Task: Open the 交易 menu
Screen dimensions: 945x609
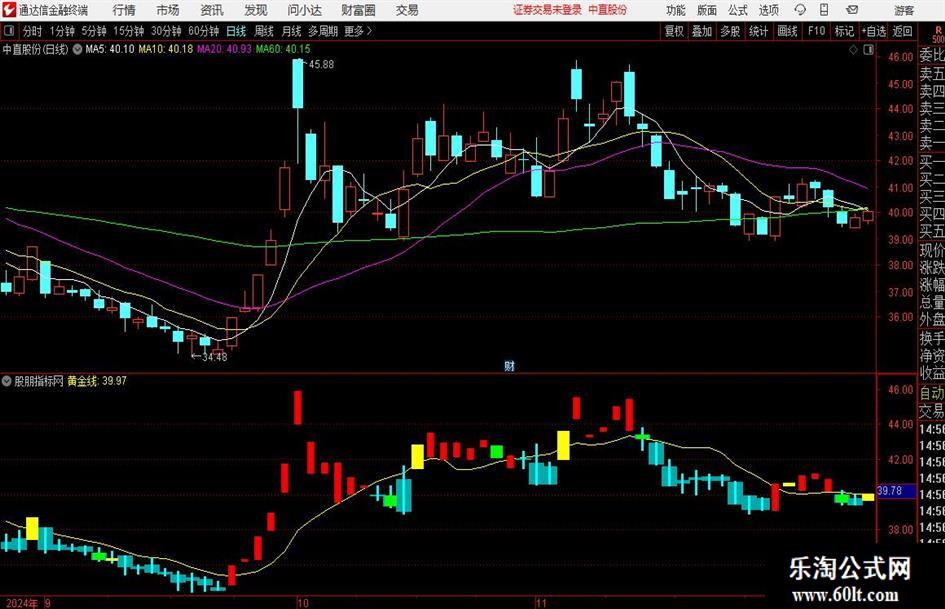Action: (x=407, y=10)
